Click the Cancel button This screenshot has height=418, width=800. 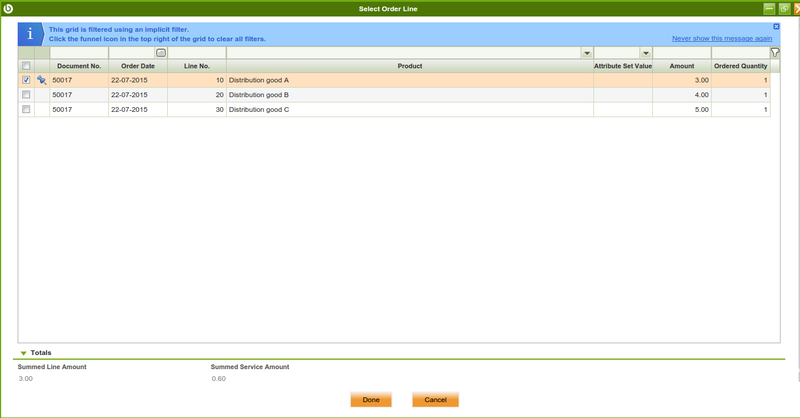(x=435, y=400)
